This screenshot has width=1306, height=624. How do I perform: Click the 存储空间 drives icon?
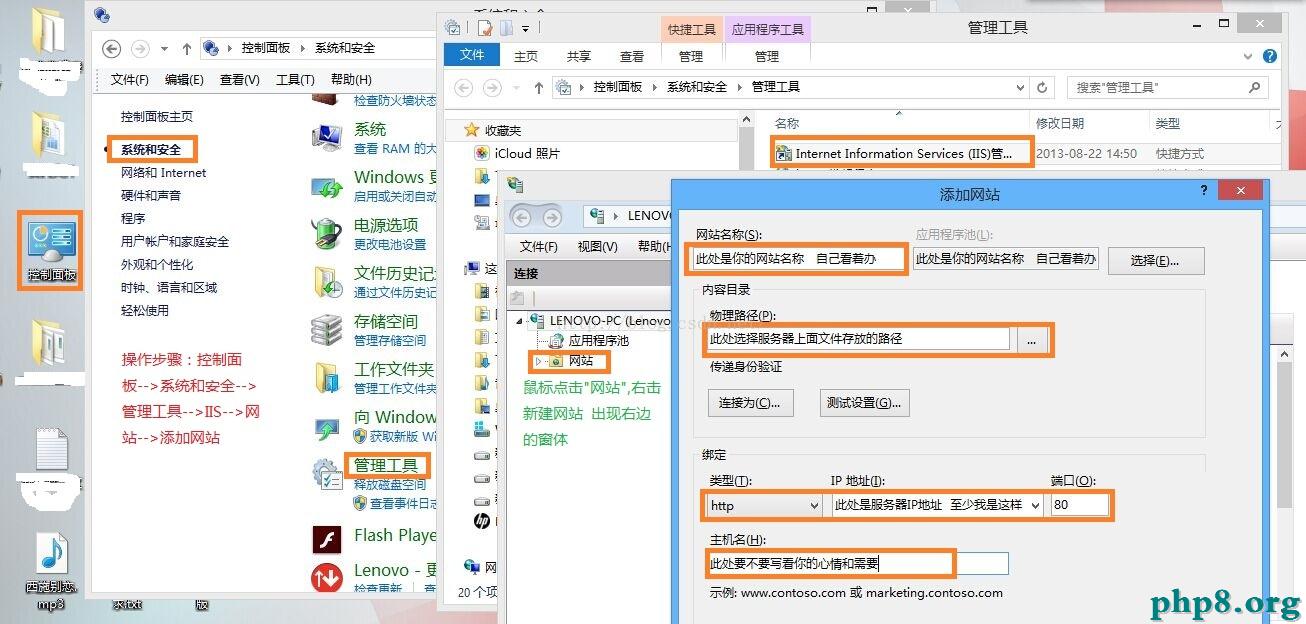pos(328,330)
